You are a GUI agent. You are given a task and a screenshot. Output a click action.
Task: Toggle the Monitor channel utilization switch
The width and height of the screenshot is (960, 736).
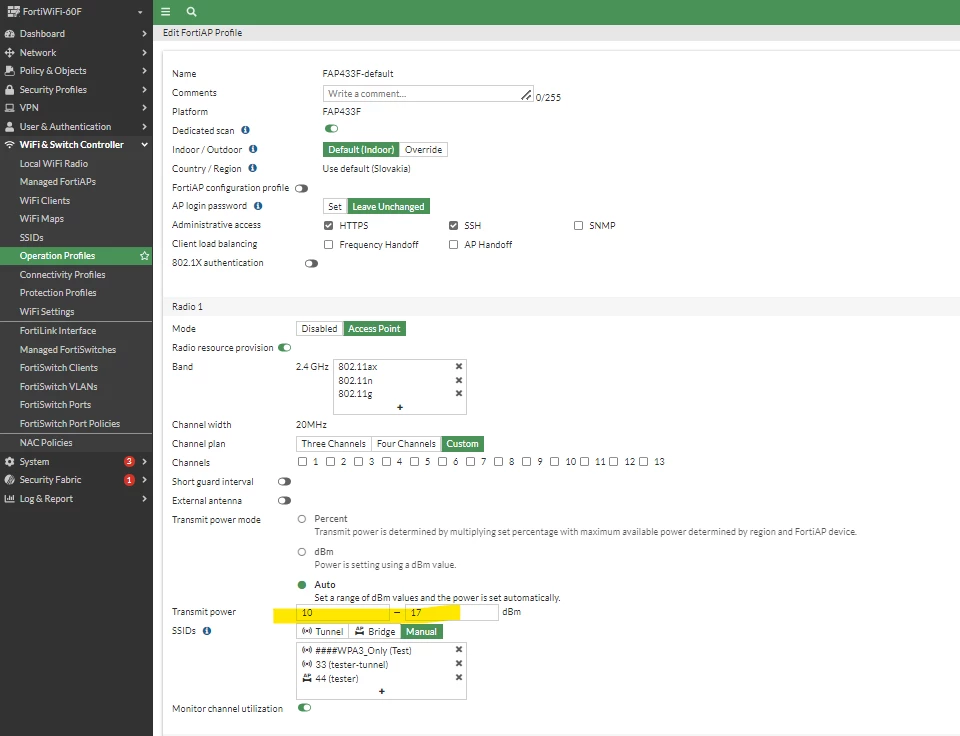click(x=304, y=707)
